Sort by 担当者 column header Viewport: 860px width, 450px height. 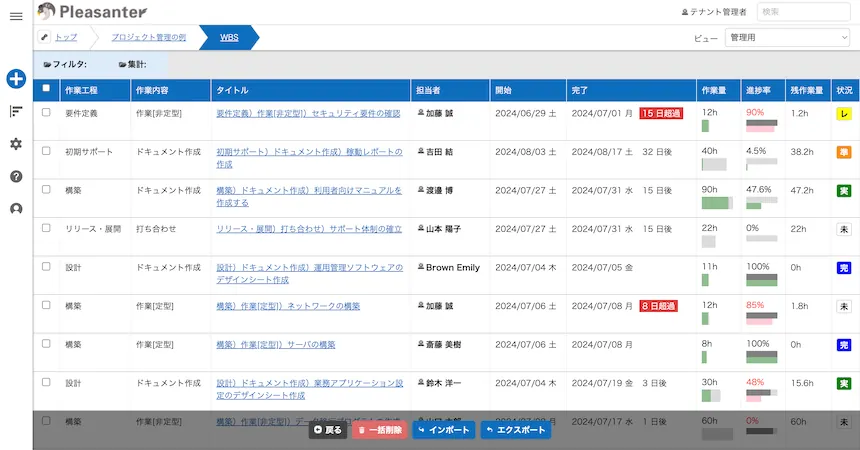pos(450,90)
